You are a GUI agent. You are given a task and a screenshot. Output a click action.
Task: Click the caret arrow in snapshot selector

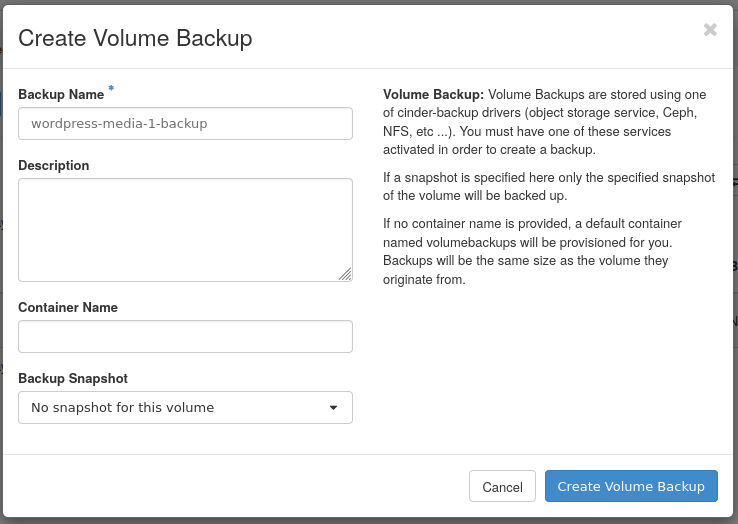pos(333,408)
